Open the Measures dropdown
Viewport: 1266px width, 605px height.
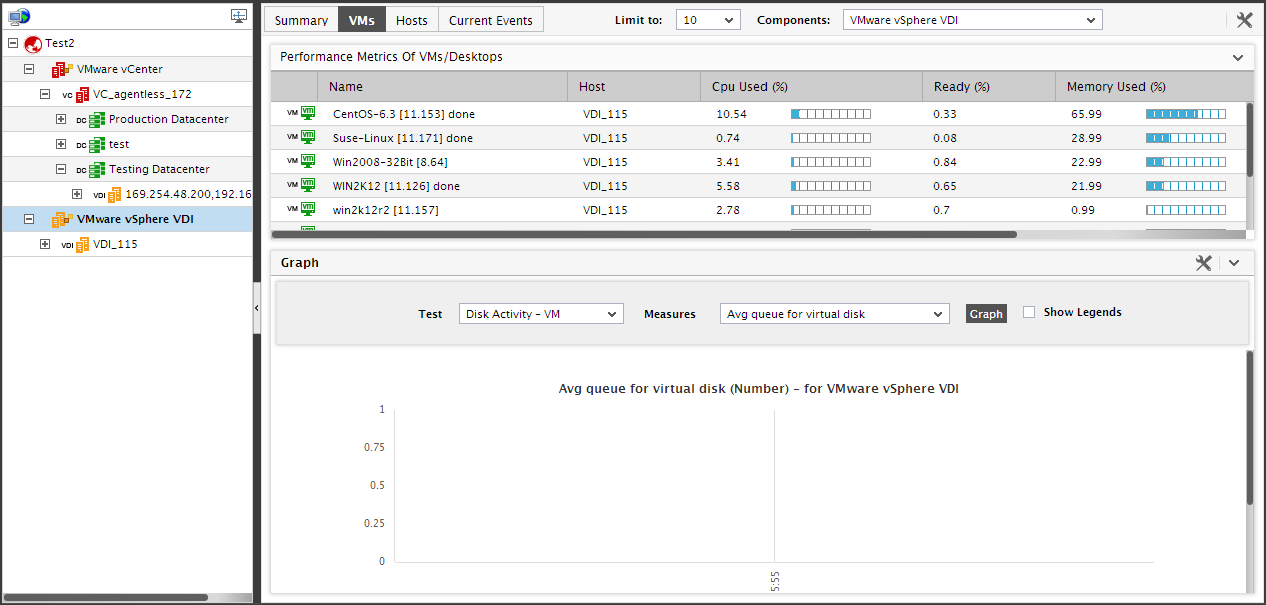coord(834,314)
